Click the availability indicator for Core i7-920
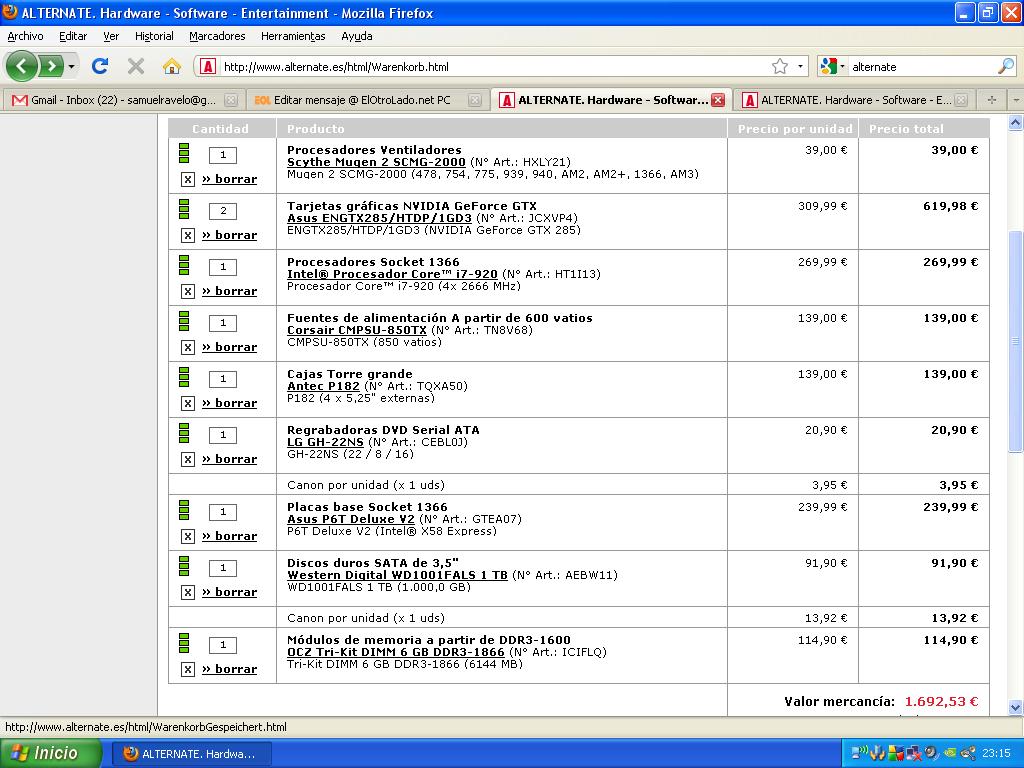The height and width of the screenshot is (768, 1024). coord(184,265)
